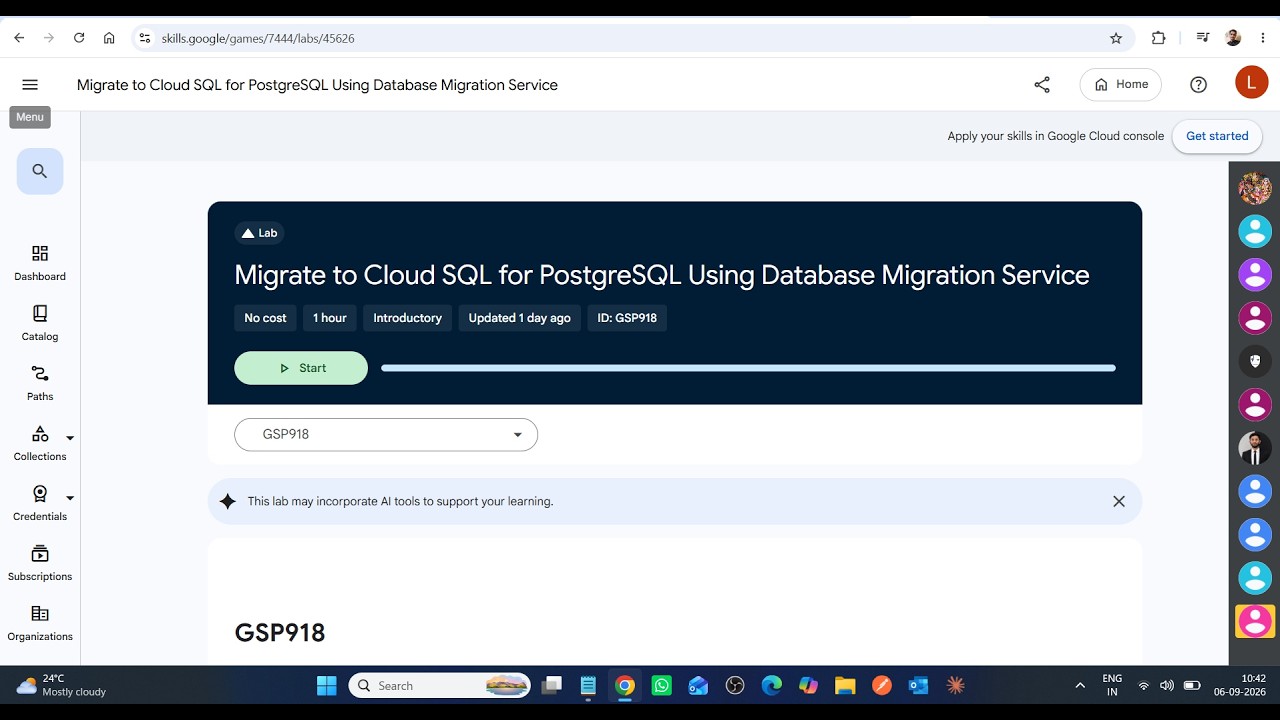1280x720 pixels.
Task: Open Microsoft Edge from the taskbar
Action: point(771,685)
